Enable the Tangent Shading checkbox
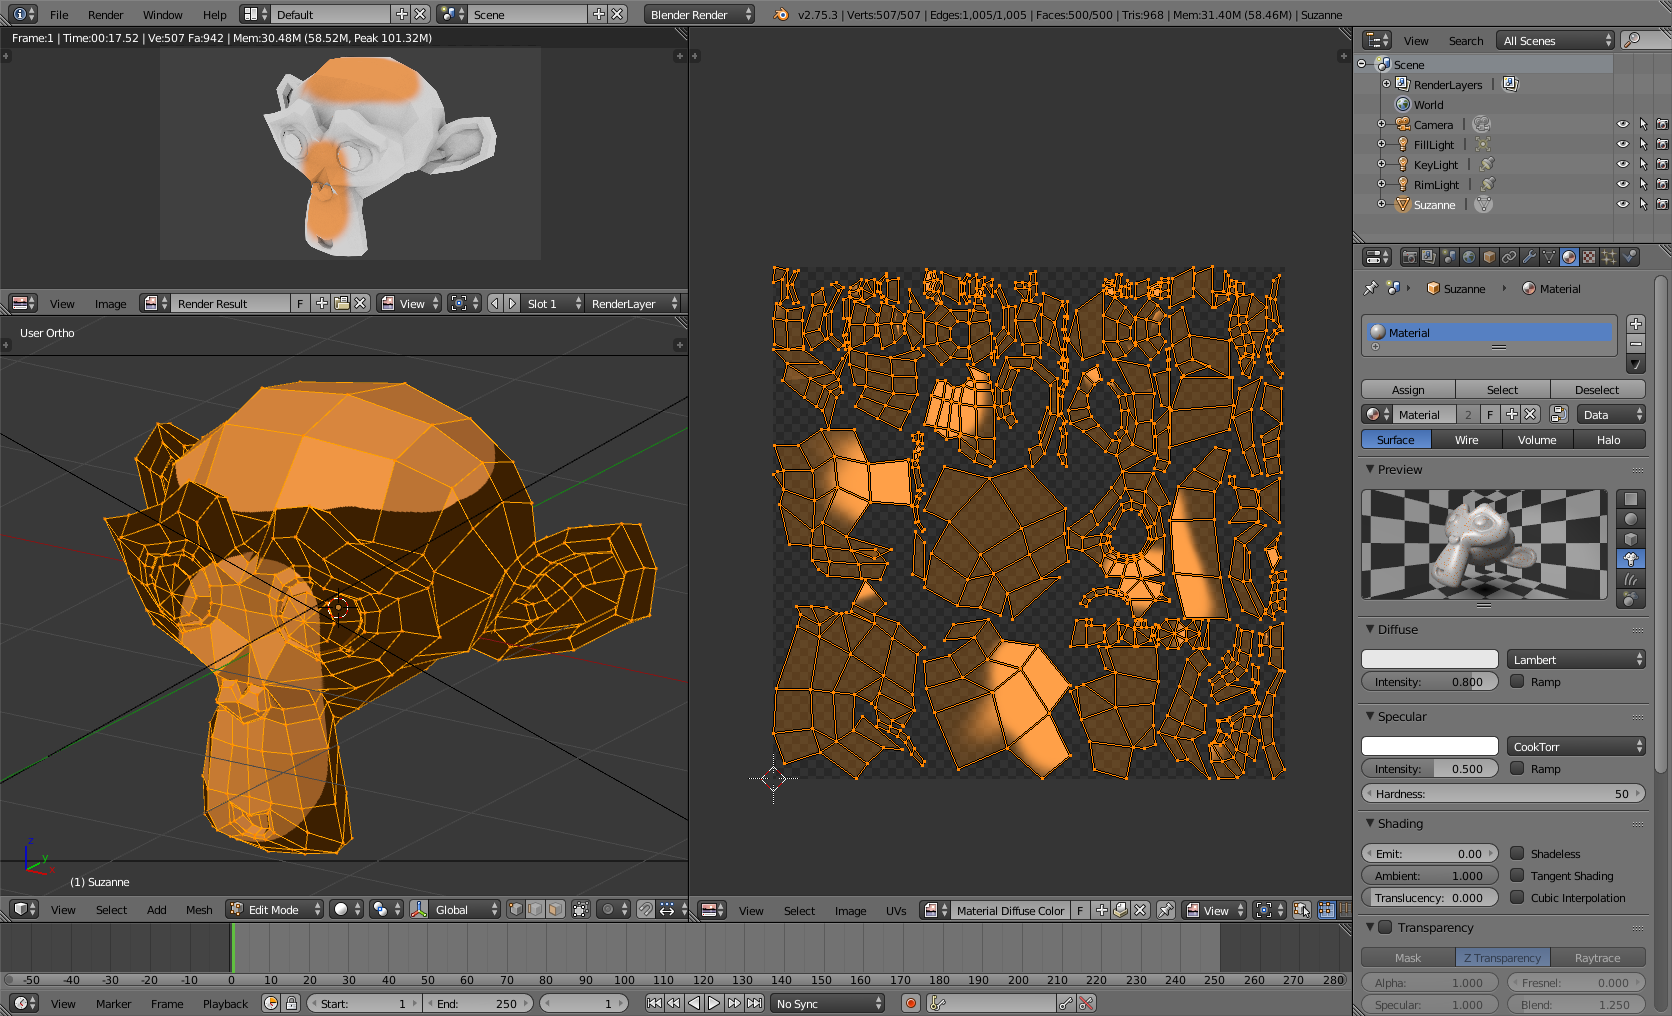The image size is (1672, 1016). 1517,875
